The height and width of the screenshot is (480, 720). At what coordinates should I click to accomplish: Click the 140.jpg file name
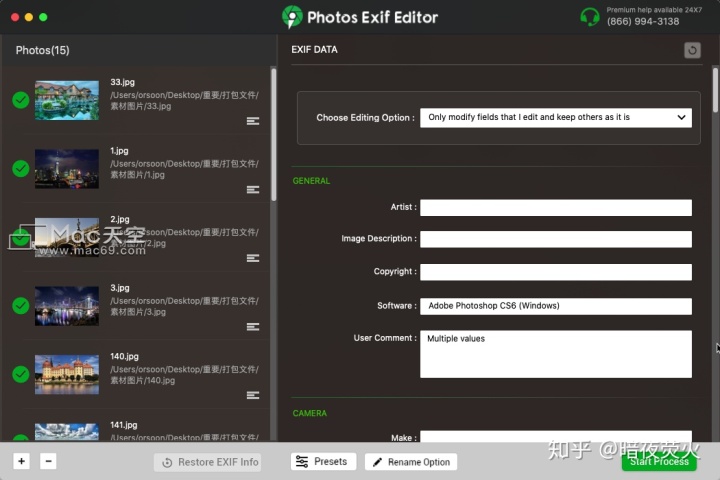(124, 356)
